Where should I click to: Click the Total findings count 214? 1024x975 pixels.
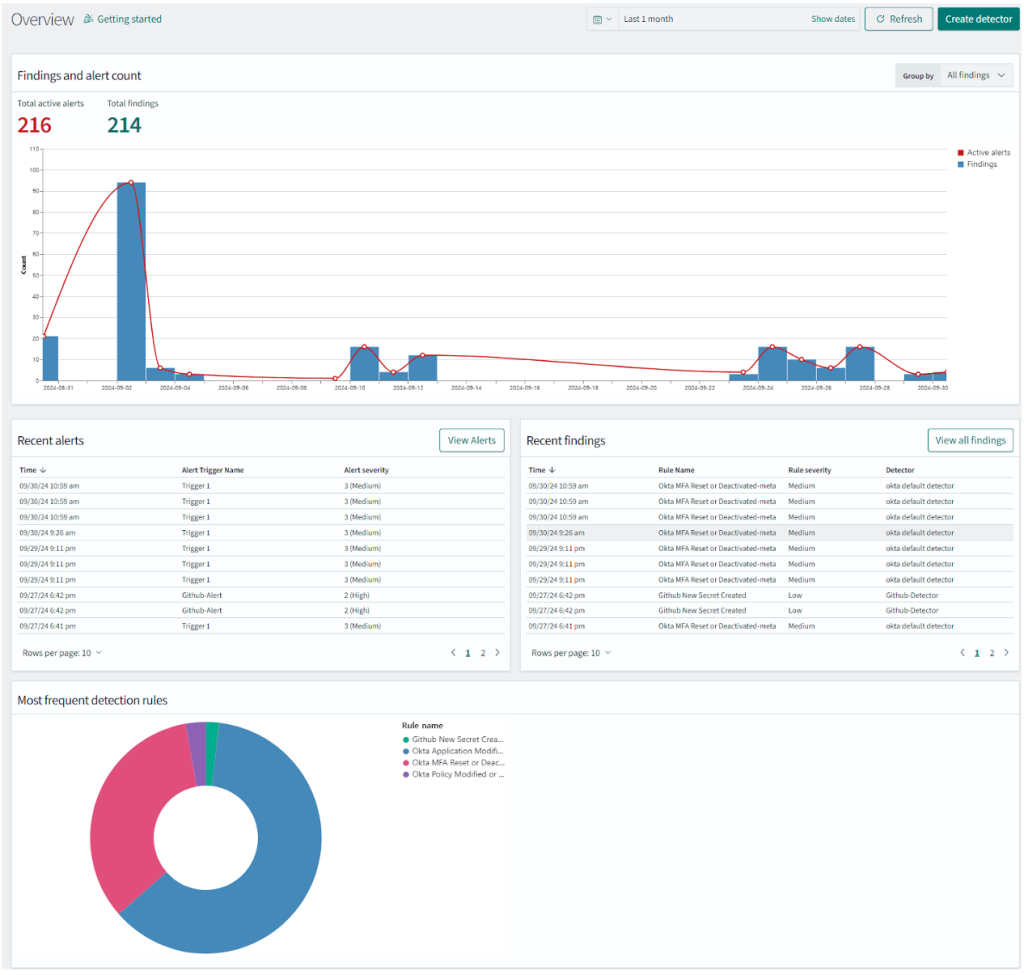[124, 125]
